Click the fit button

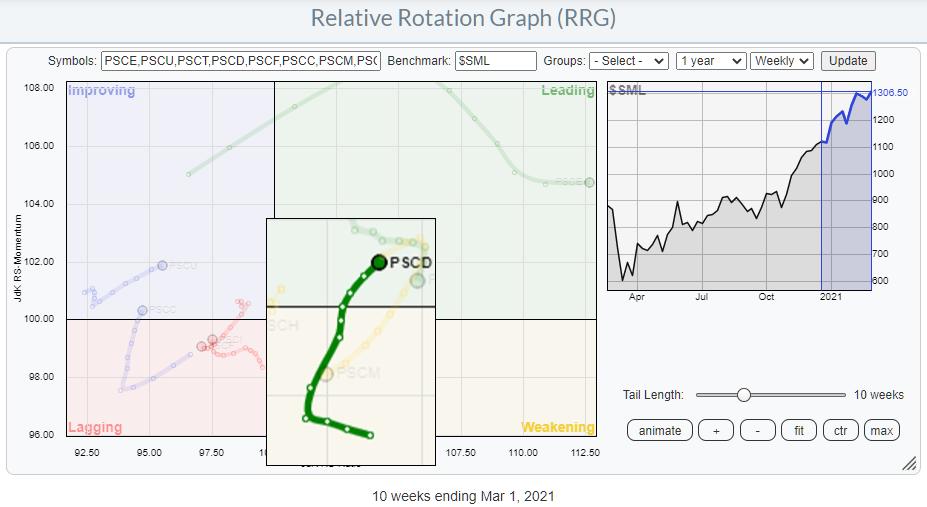[799, 431]
